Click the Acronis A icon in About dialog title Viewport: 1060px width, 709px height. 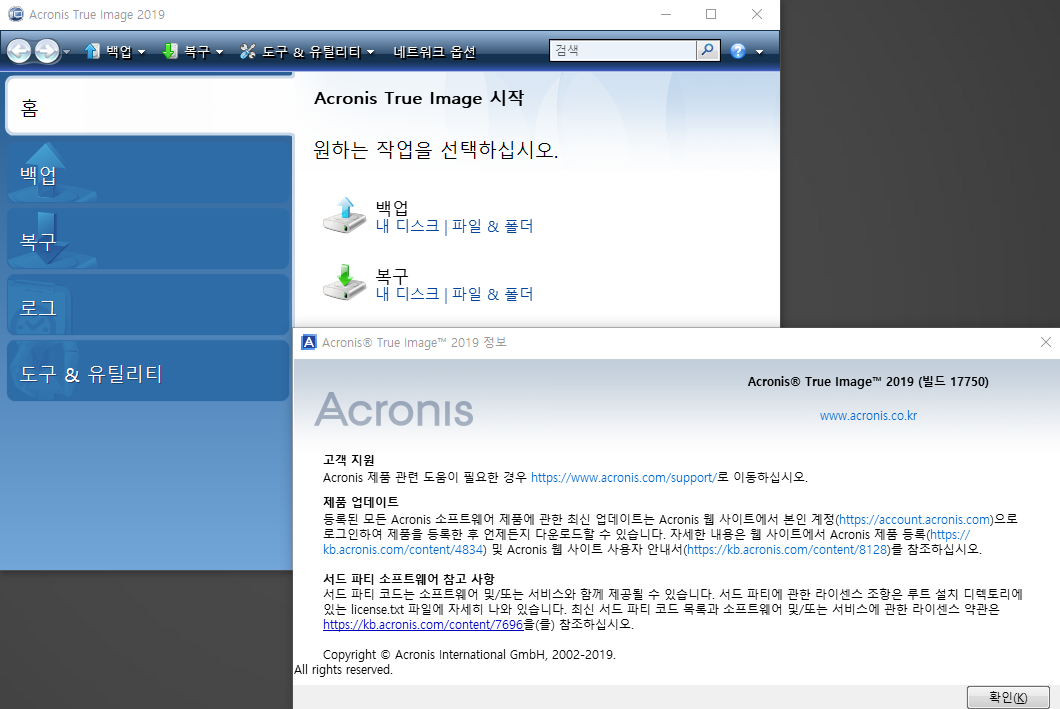click(x=309, y=342)
